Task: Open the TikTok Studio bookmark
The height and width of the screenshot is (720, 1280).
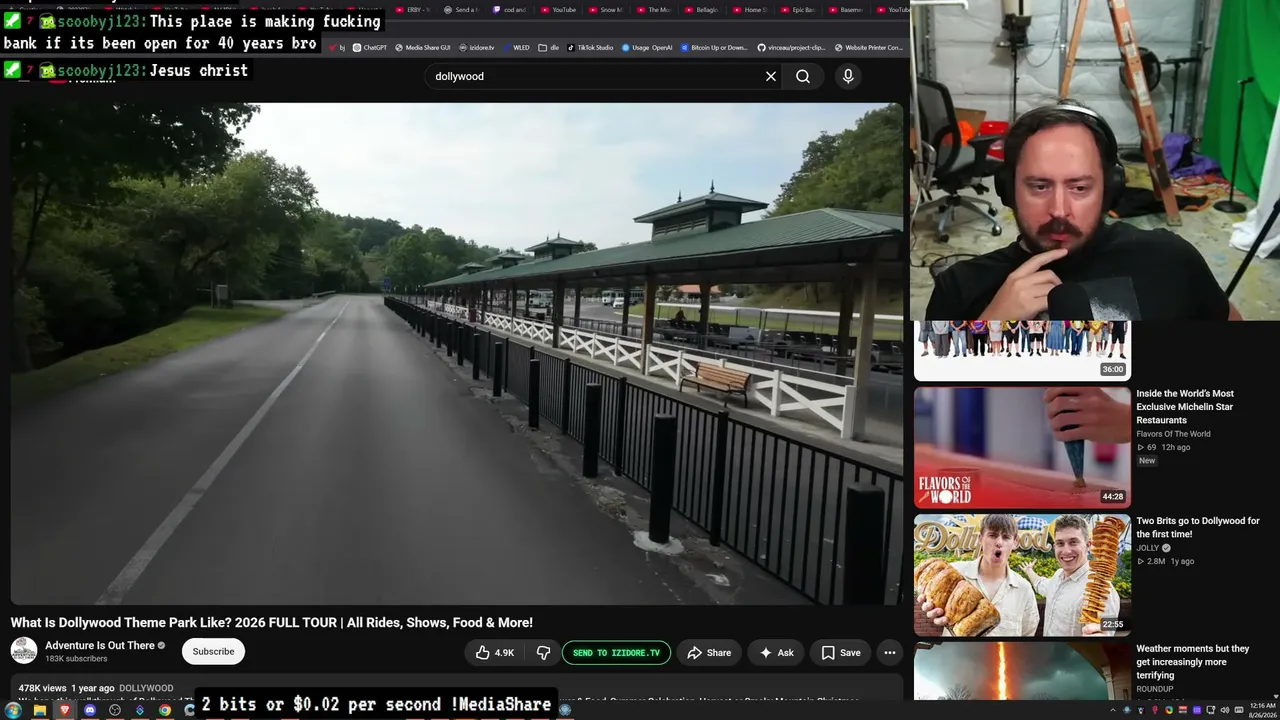Action: point(590,47)
